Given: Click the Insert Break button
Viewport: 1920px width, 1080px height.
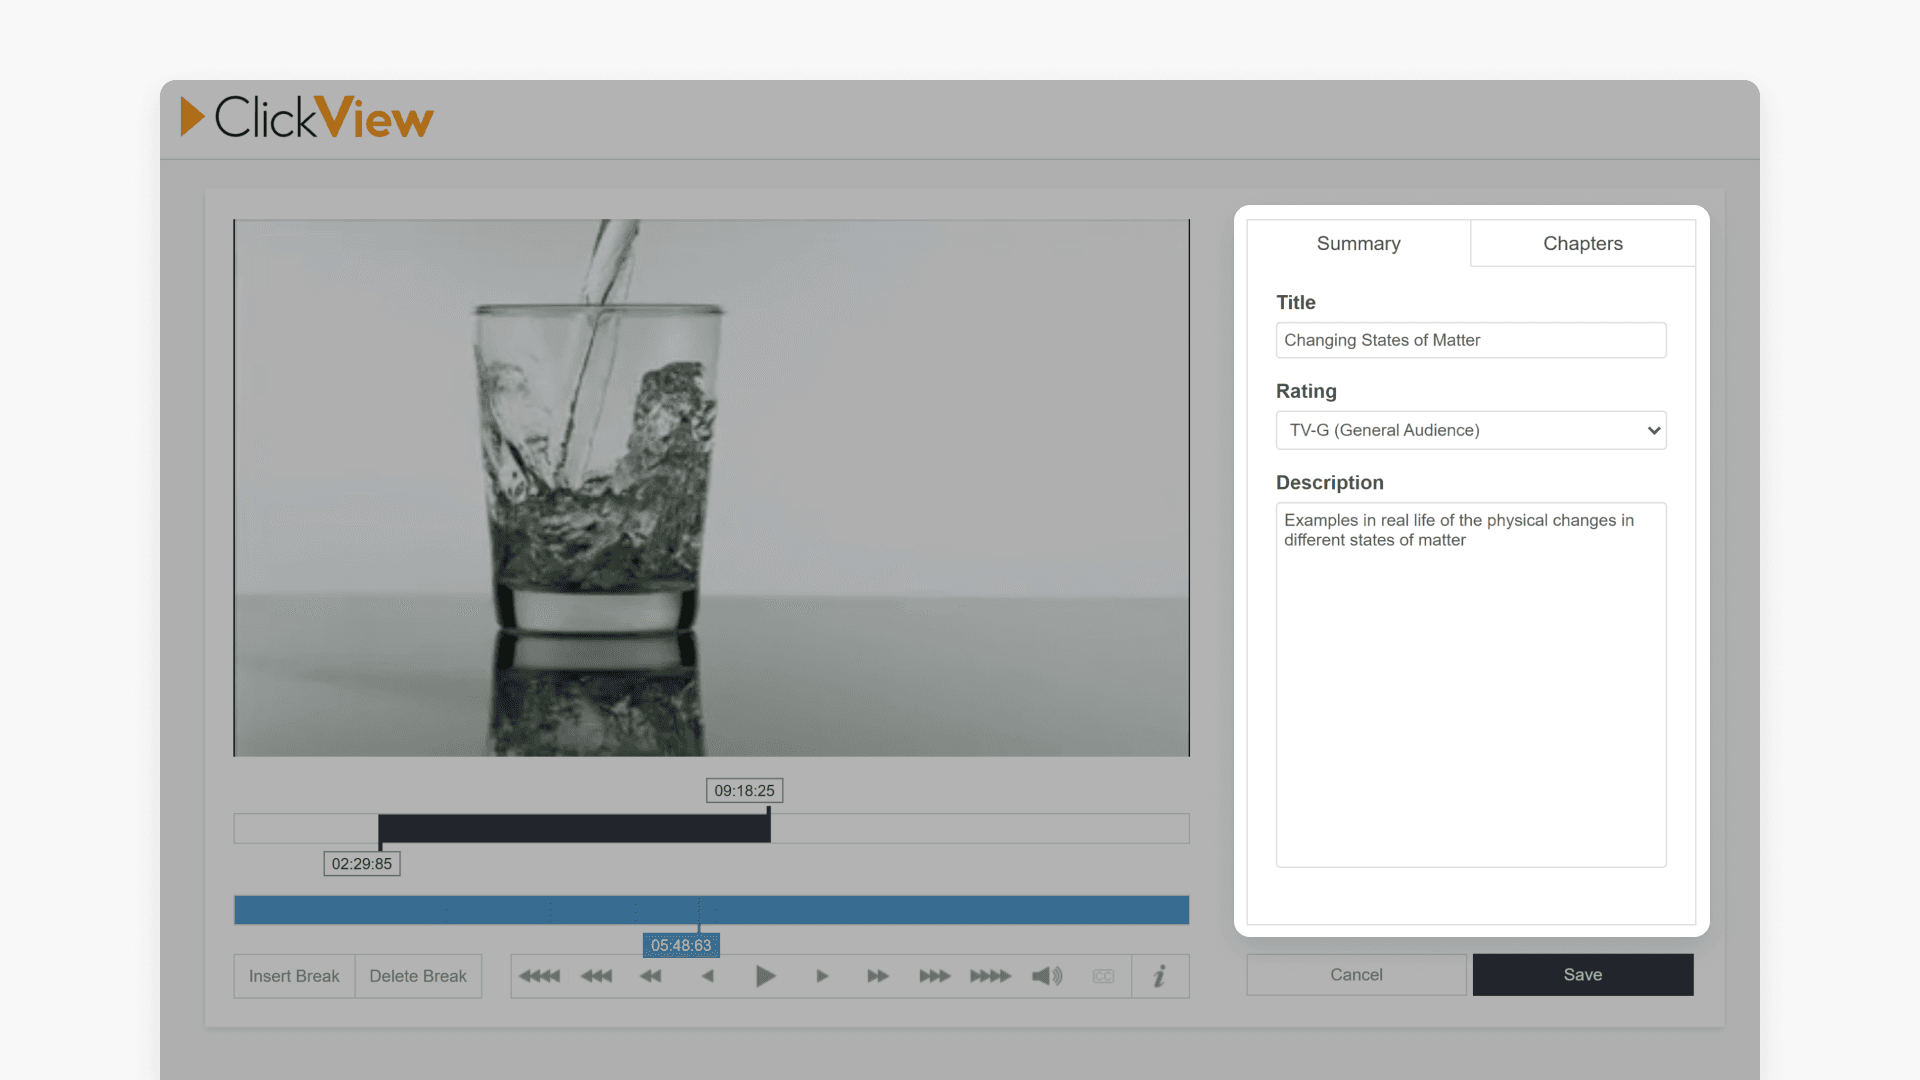Looking at the screenshot, I should (x=294, y=976).
